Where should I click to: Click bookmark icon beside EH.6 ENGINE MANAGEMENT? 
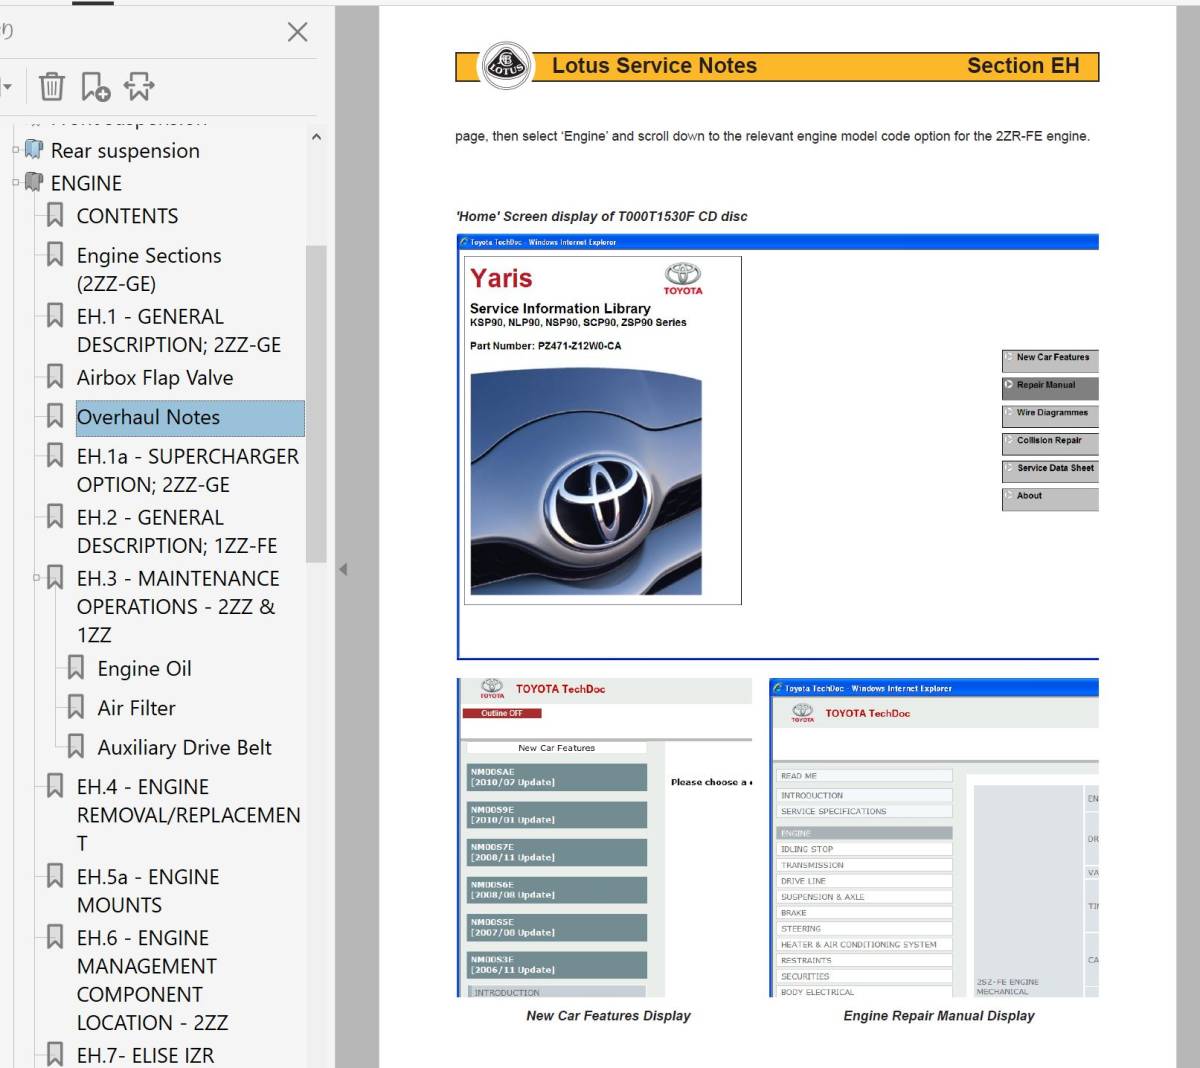tap(55, 937)
